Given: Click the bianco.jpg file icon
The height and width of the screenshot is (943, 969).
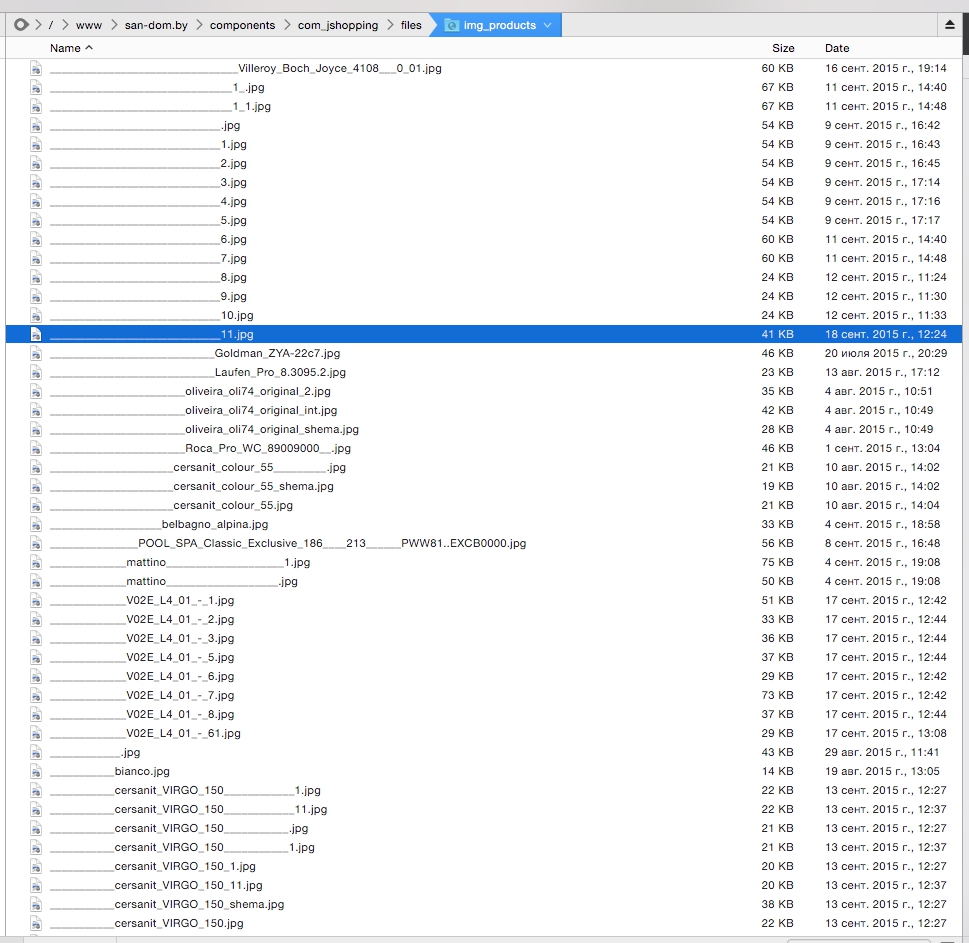Looking at the screenshot, I should point(36,772).
